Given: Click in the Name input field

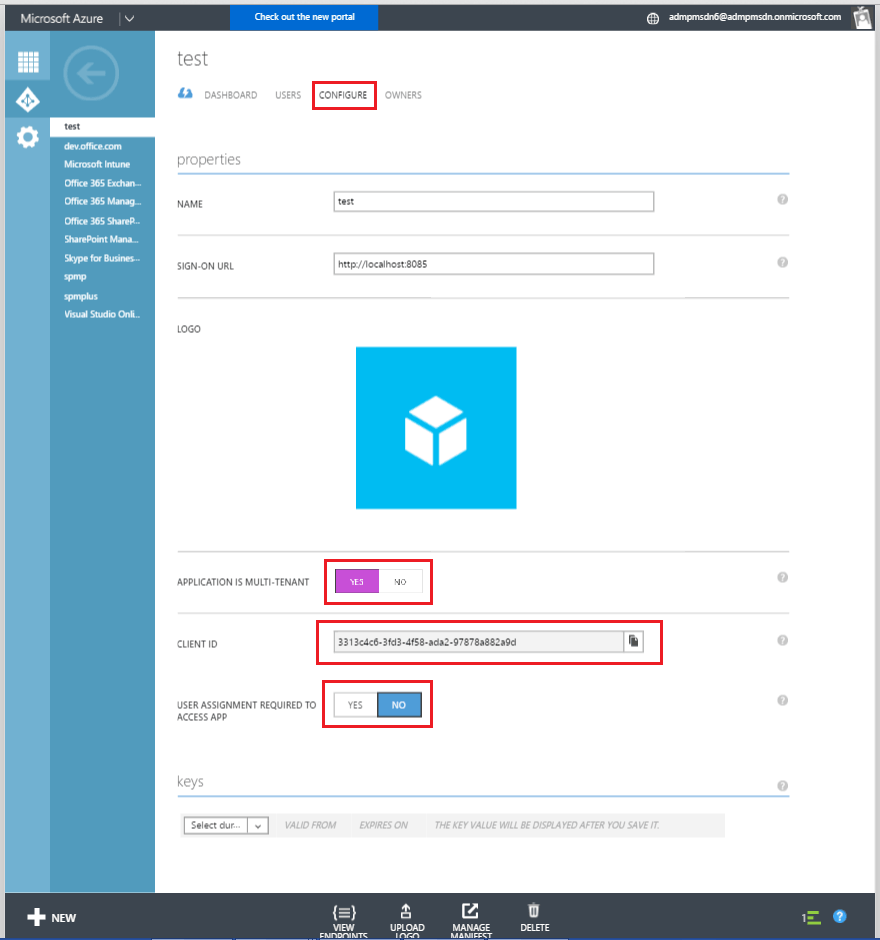Looking at the screenshot, I should pyautogui.click(x=493, y=201).
